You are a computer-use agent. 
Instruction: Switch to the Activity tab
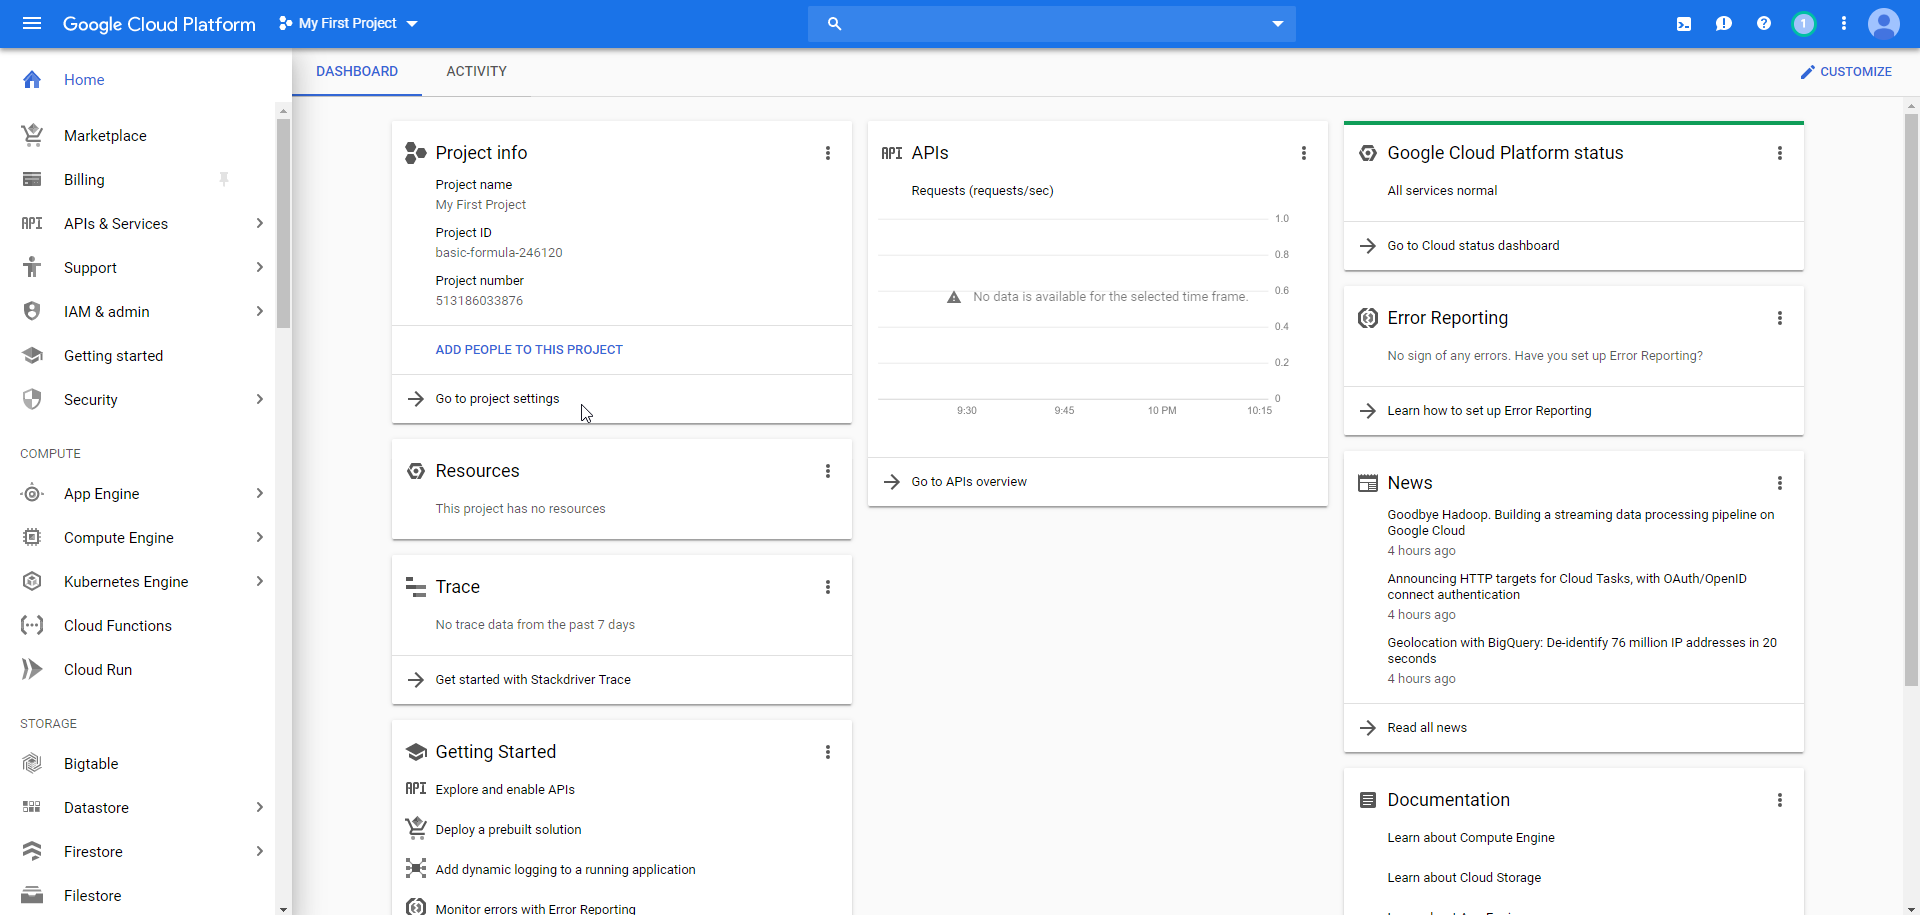[x=476, y=71]
